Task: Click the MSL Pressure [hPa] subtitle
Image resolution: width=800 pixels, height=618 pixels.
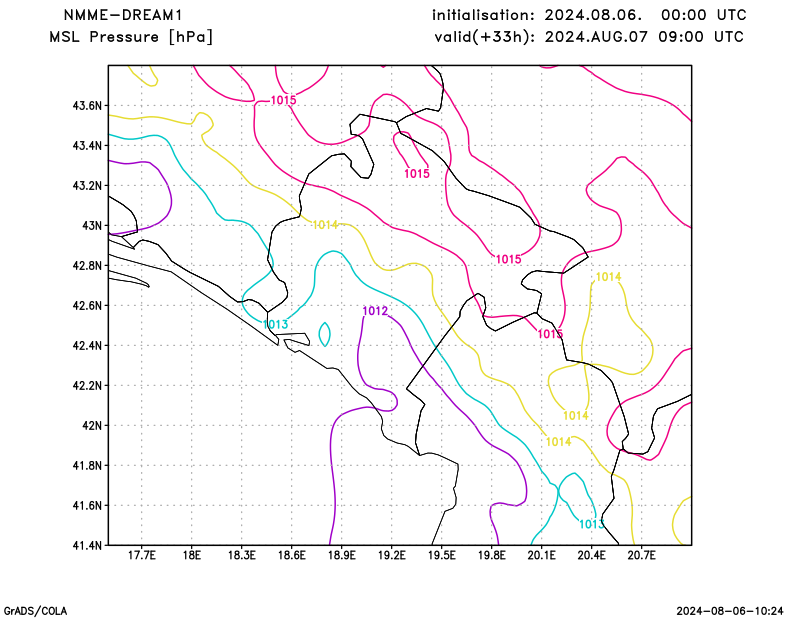Action: click(131, 37)
